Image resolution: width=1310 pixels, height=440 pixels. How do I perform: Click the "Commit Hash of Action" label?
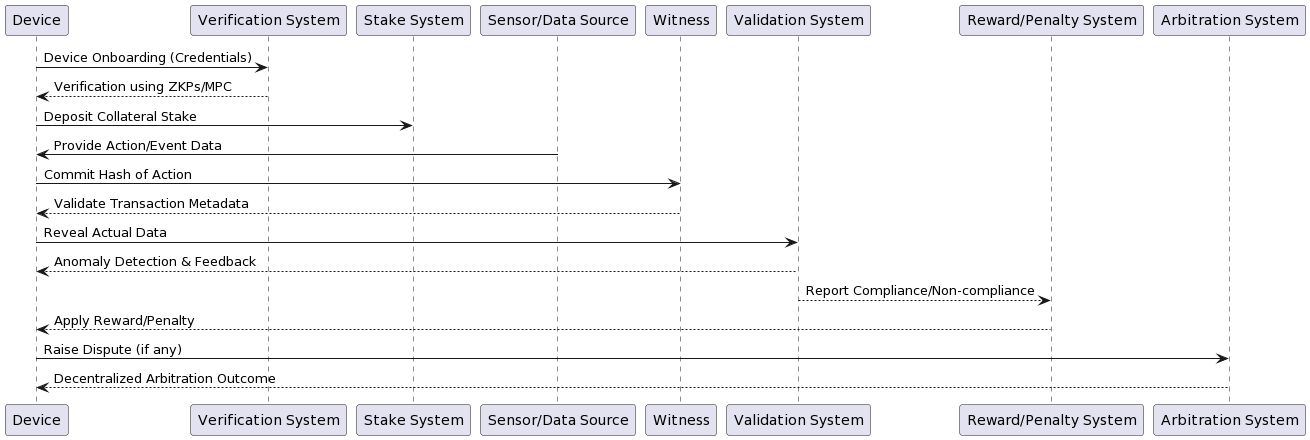[x=118, y=174]
